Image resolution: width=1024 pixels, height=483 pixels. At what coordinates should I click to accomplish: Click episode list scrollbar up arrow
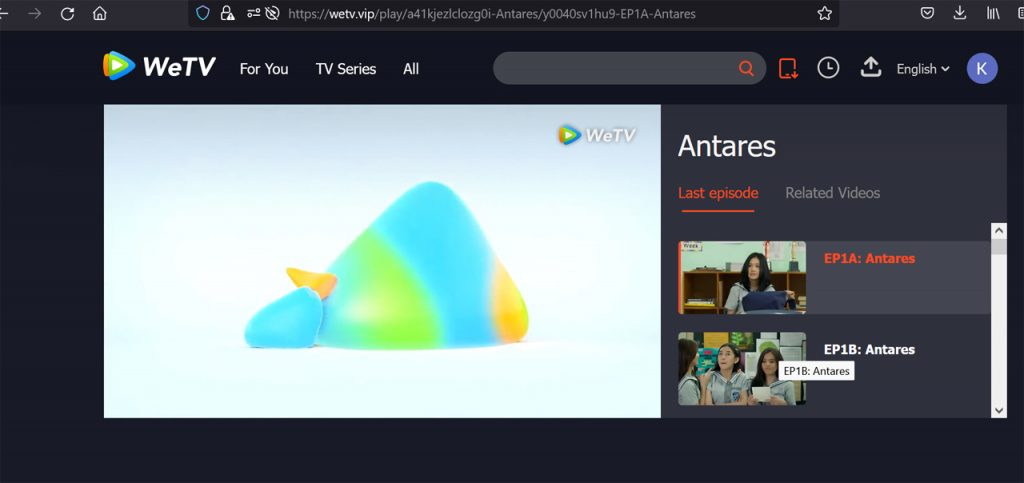999,230
